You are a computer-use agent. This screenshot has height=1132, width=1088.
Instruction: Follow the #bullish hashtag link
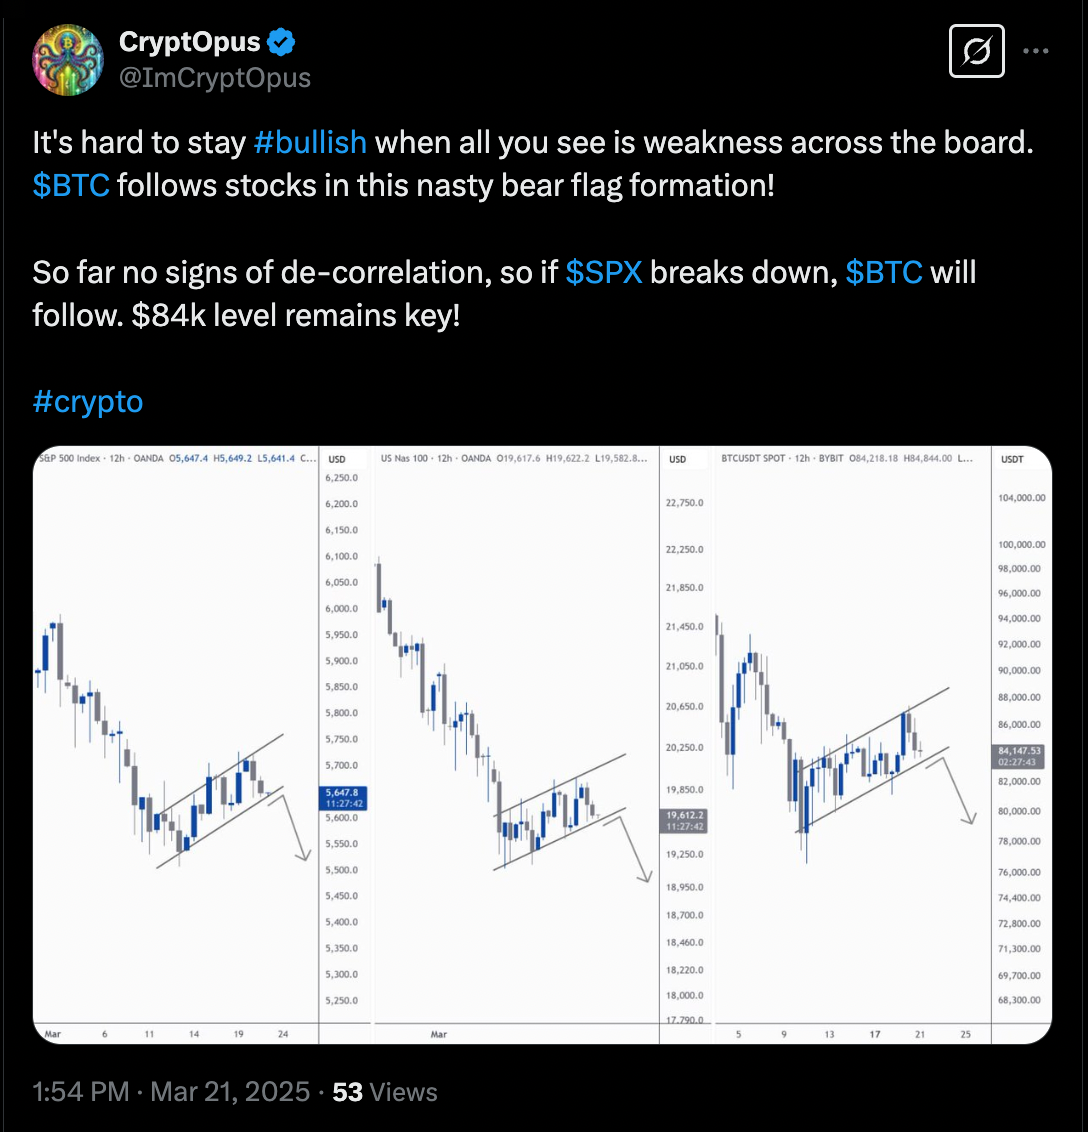(x=310, y=142)
